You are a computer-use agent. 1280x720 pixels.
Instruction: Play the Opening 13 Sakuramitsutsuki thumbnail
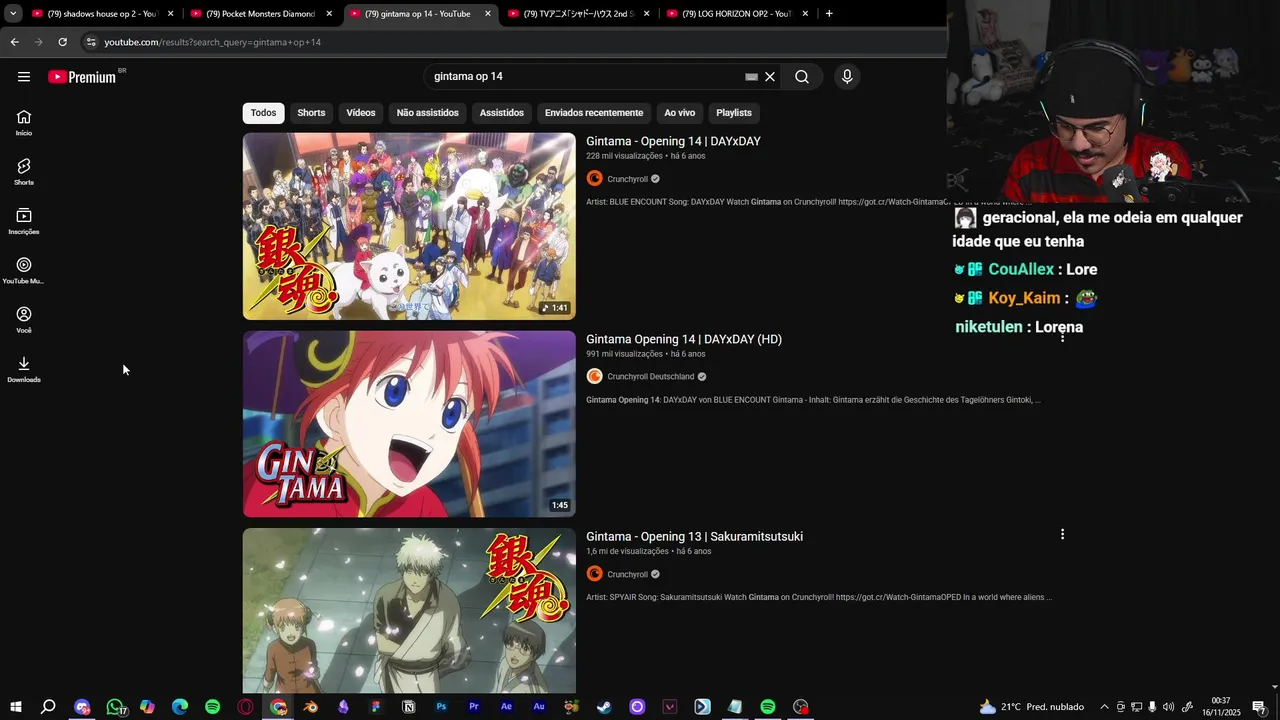pyautogui.click(x=409, y=611)
